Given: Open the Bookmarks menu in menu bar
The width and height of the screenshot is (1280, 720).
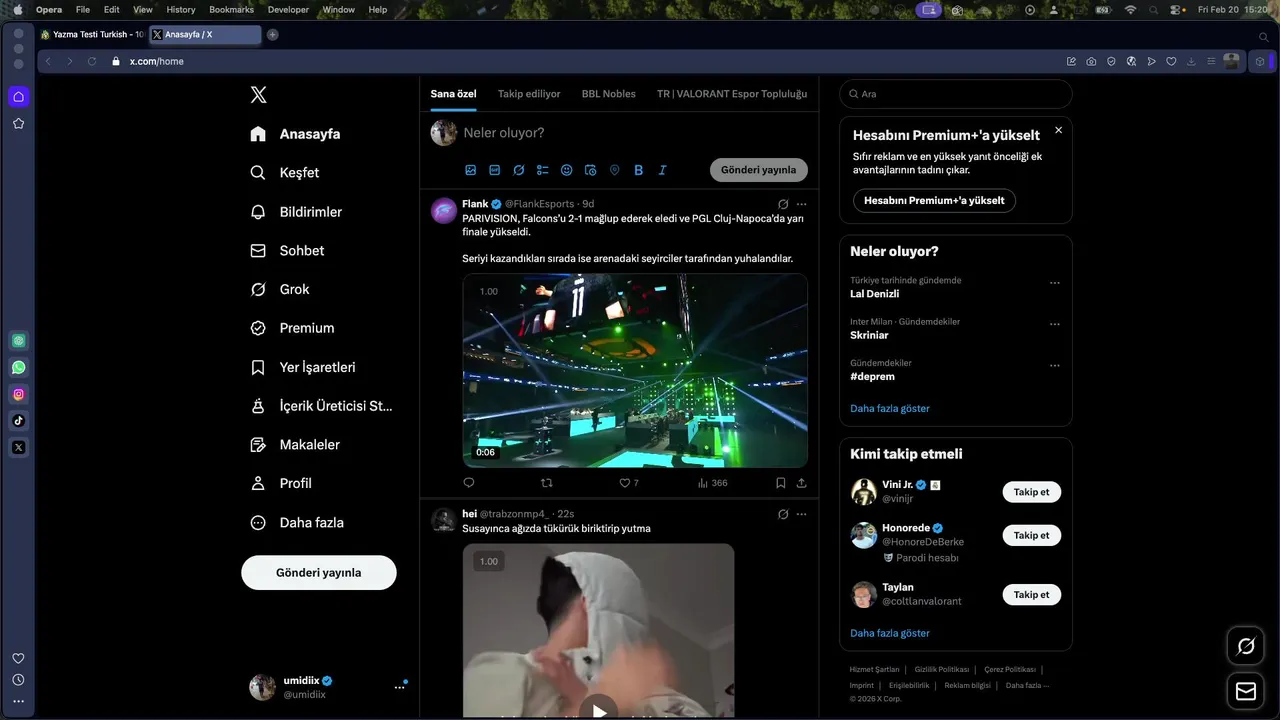Looking at the screenshot, I should pos(231,9).
